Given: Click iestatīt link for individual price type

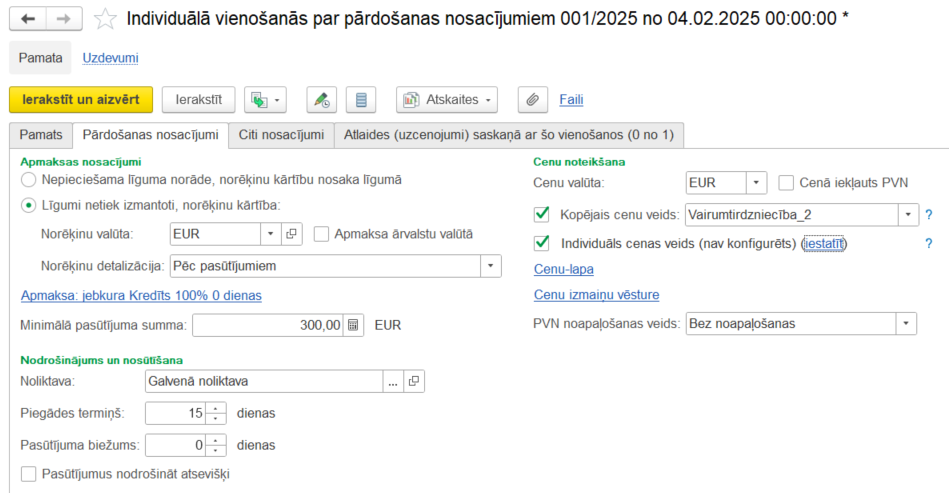Looking at the screenshot, I should 823,244.
